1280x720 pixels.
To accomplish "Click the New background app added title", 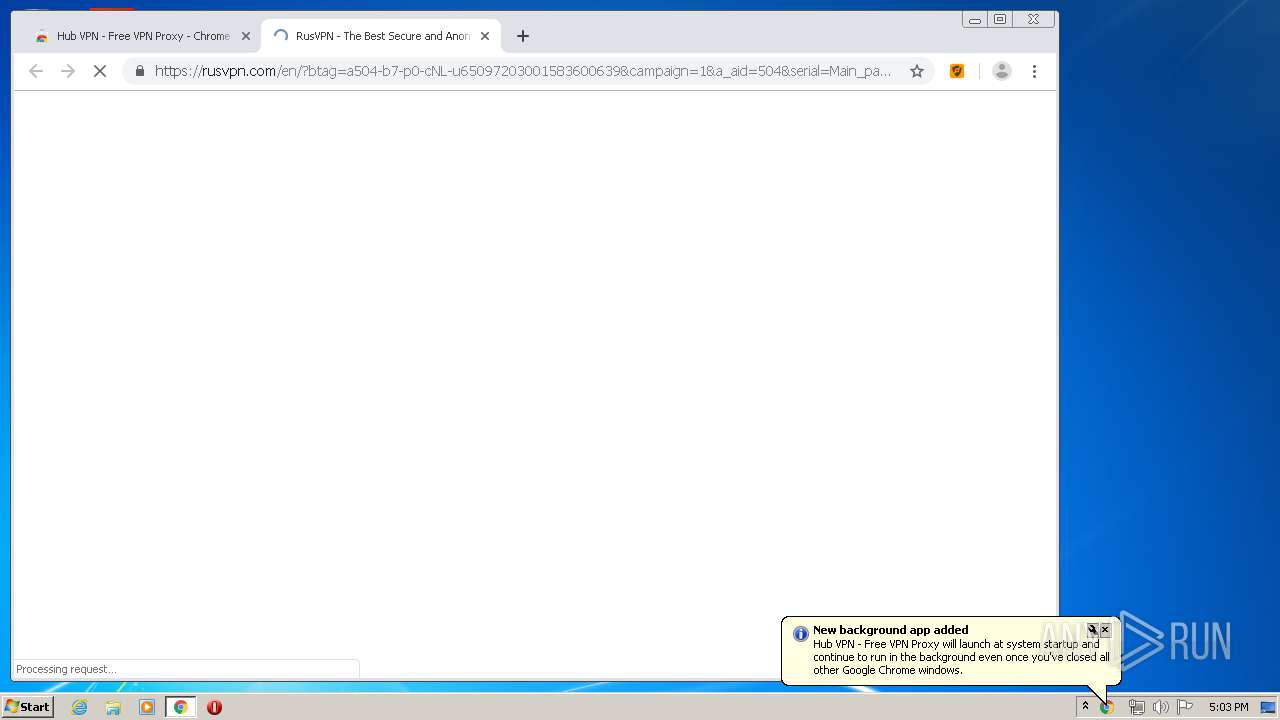I will (x=890, y=630).
